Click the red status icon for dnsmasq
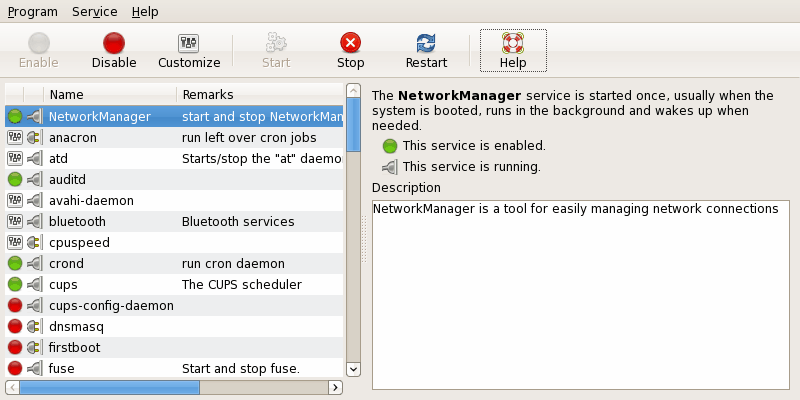800x400 pixels. pyautogui.click(x=15, y=327)
